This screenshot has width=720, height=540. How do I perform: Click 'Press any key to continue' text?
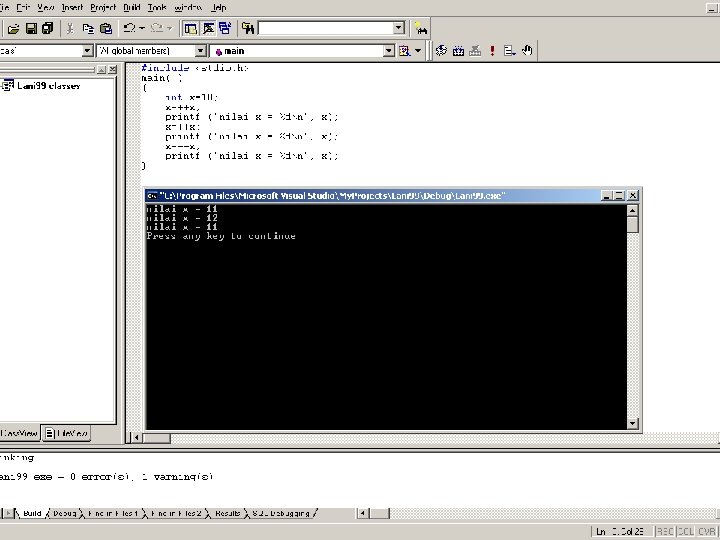(221, 236)
